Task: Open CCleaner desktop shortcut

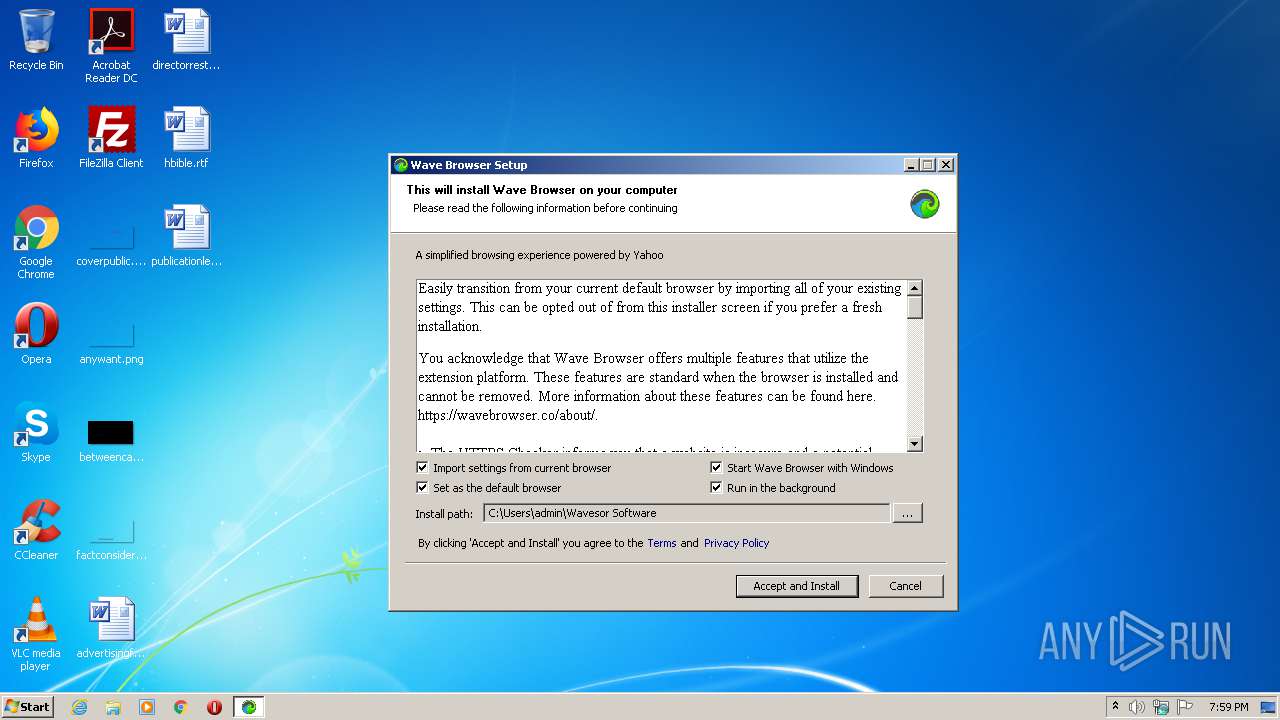Action: pos(36,530)
